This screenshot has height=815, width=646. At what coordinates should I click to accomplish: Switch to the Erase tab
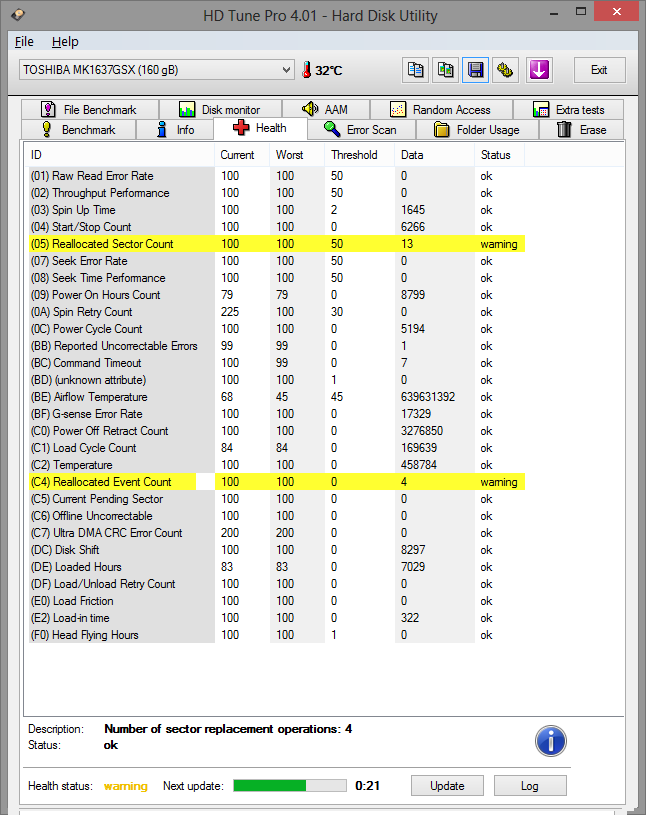pyautogui.click(x=582, y=129)
